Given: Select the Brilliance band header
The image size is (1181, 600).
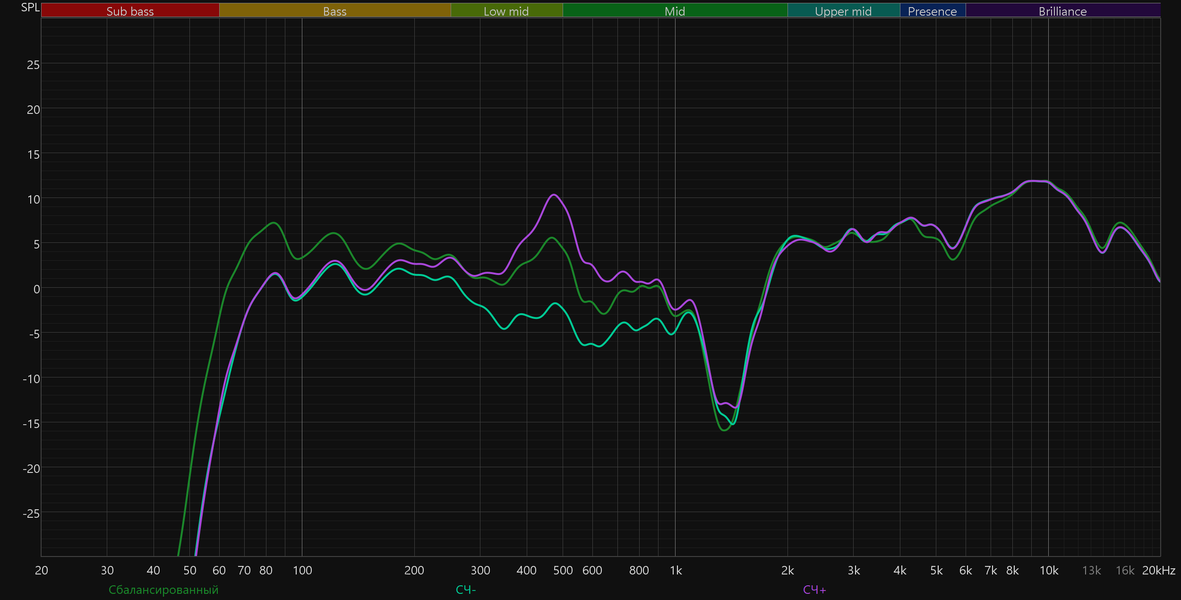Looking at the screenshot, I should 1063,11.
